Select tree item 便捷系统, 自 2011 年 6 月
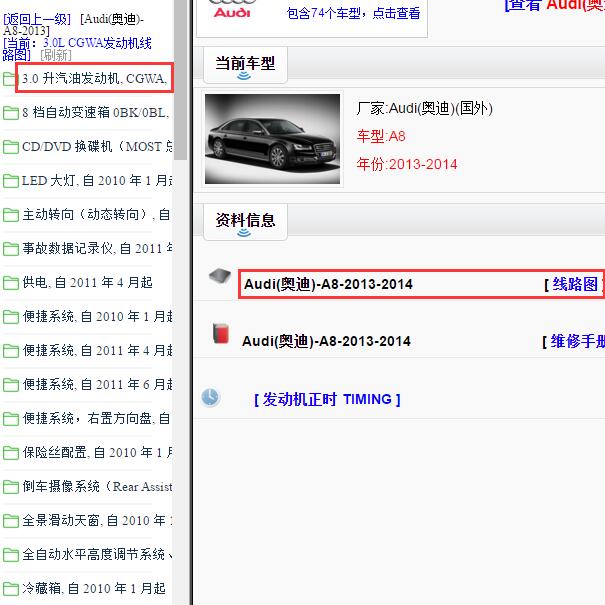605x605 pixels. pos(97,384)
